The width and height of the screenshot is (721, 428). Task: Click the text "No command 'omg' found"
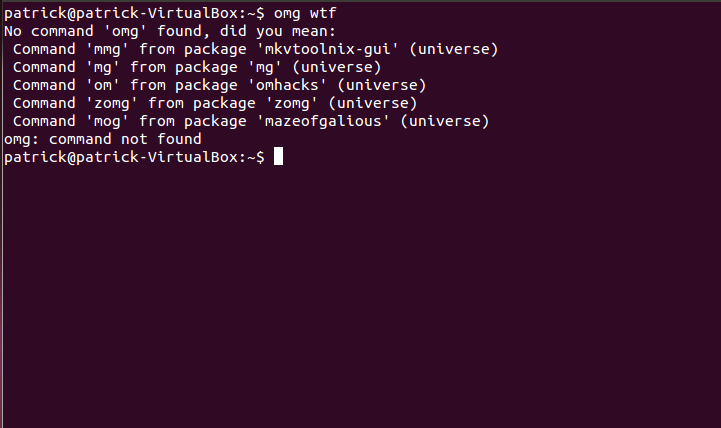click(103, 31)
